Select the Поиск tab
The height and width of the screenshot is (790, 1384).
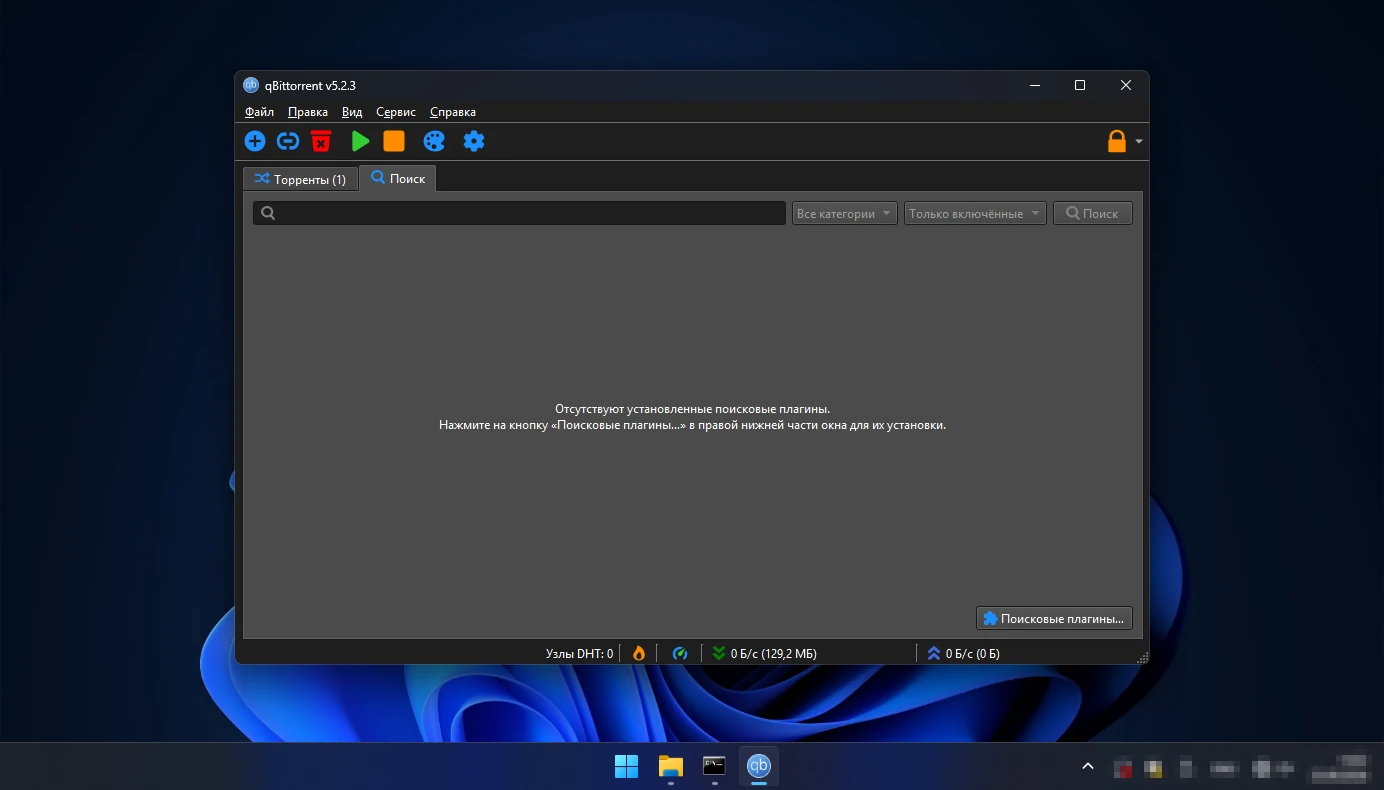coord(398,178)
